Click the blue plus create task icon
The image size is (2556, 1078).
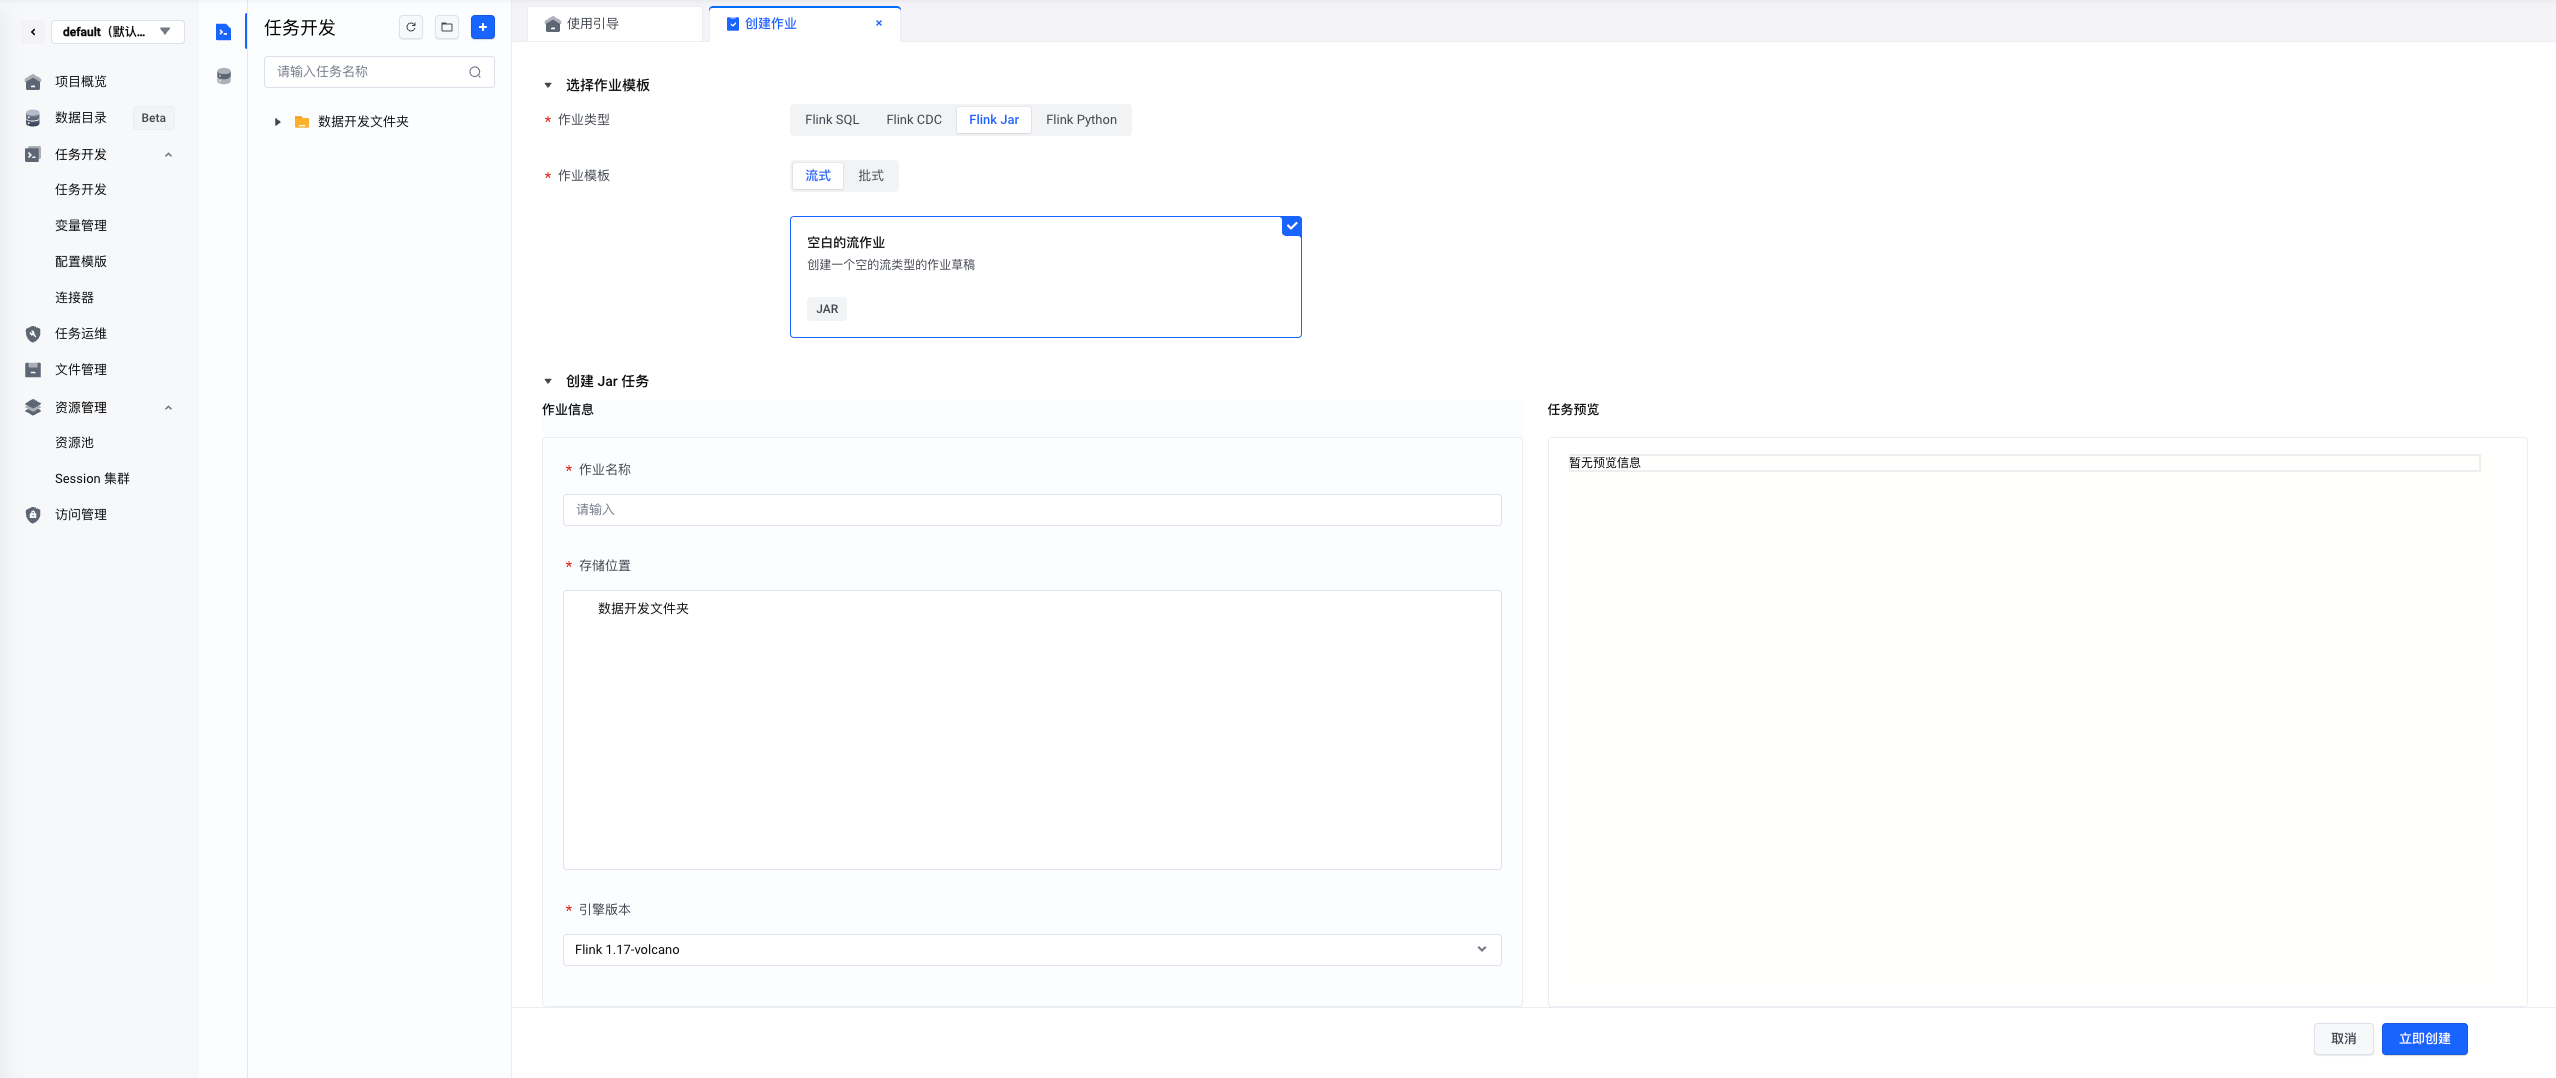(x=483, y=27)
